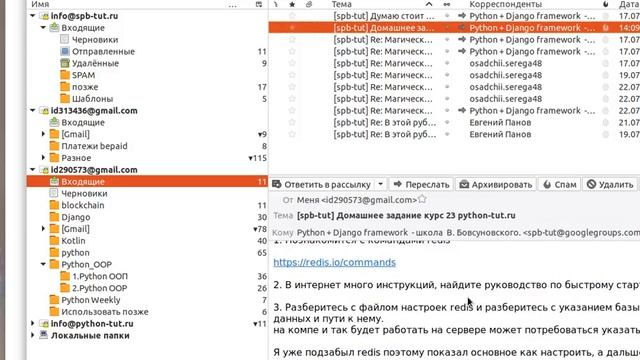Toggle junk status of 'Думаю стоит' message
Viewport: 640px width, 360px height.
tap(606, 16)
